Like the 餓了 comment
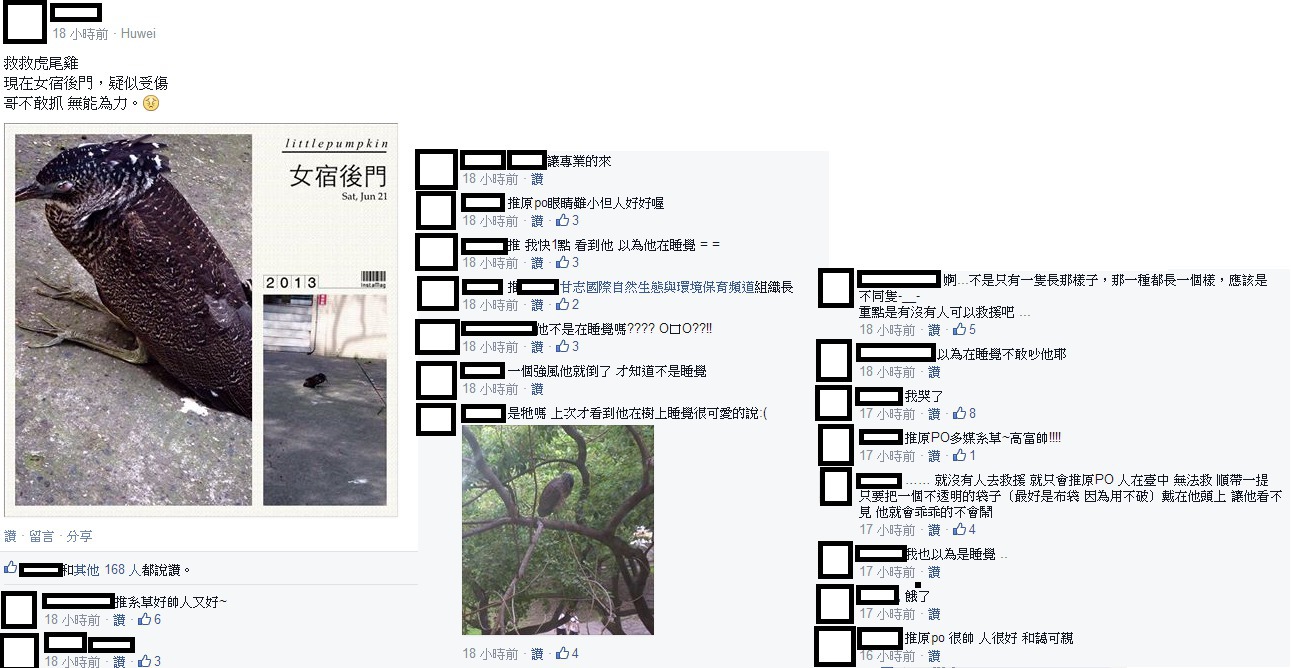 tap(934, 613)
